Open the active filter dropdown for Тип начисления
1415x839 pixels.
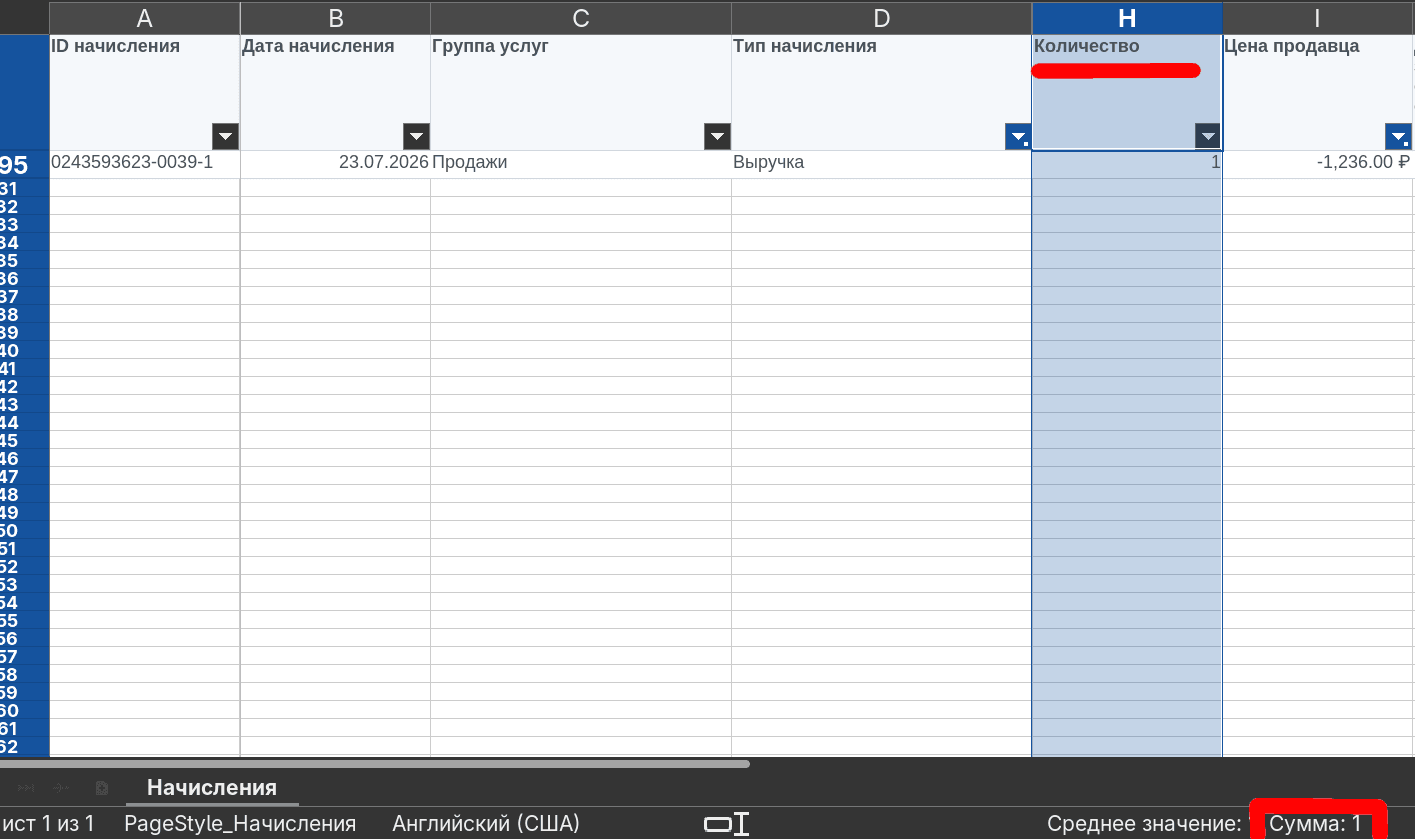(1018, 137)
